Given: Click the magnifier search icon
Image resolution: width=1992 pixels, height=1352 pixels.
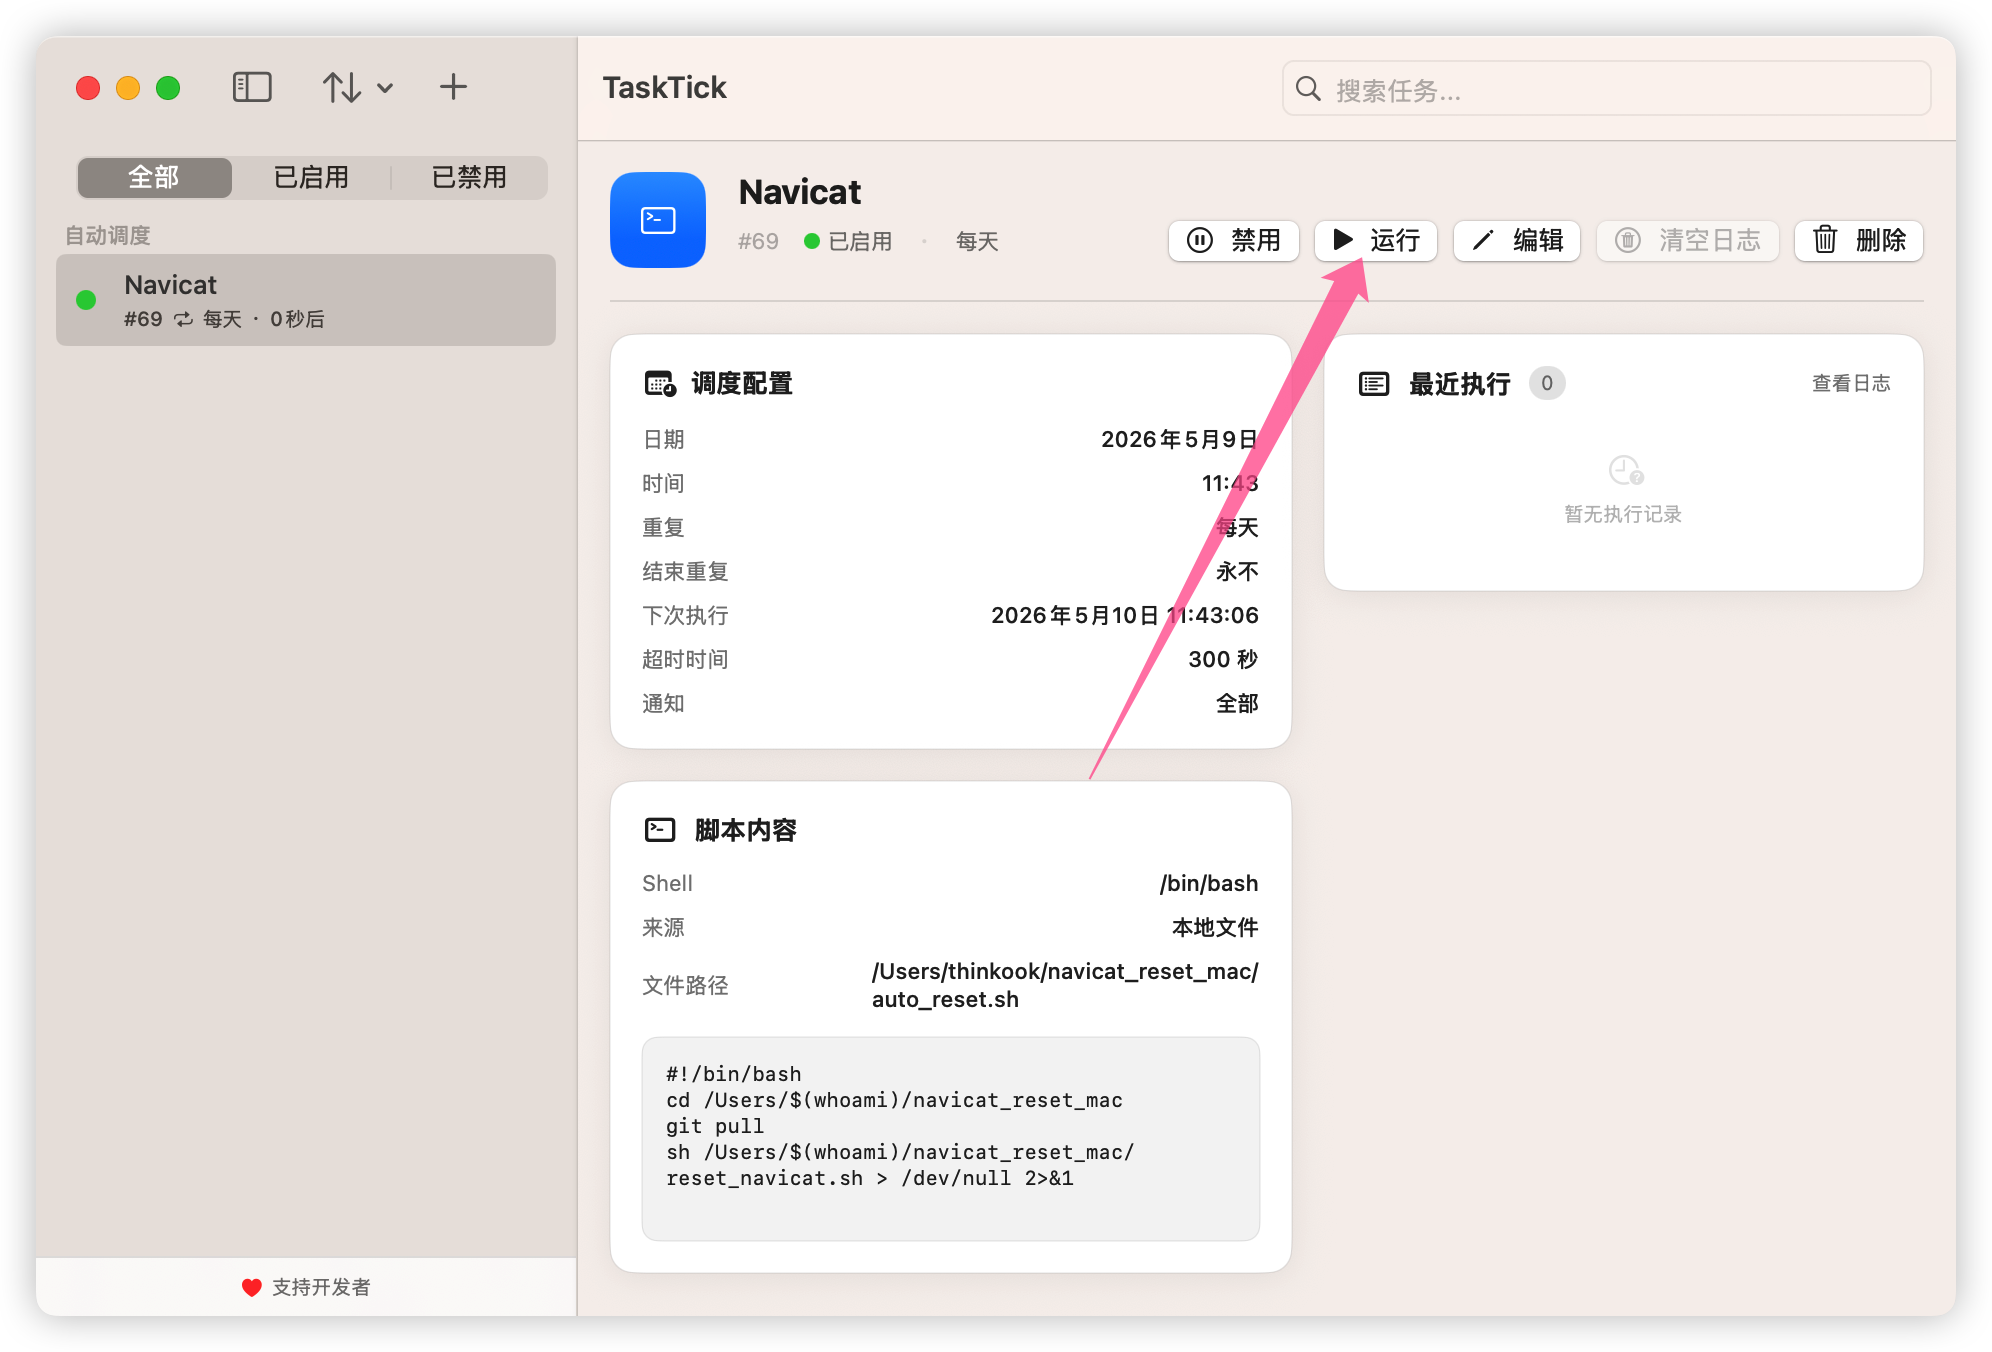Looking at the screenshot, I should [1308, 89].
